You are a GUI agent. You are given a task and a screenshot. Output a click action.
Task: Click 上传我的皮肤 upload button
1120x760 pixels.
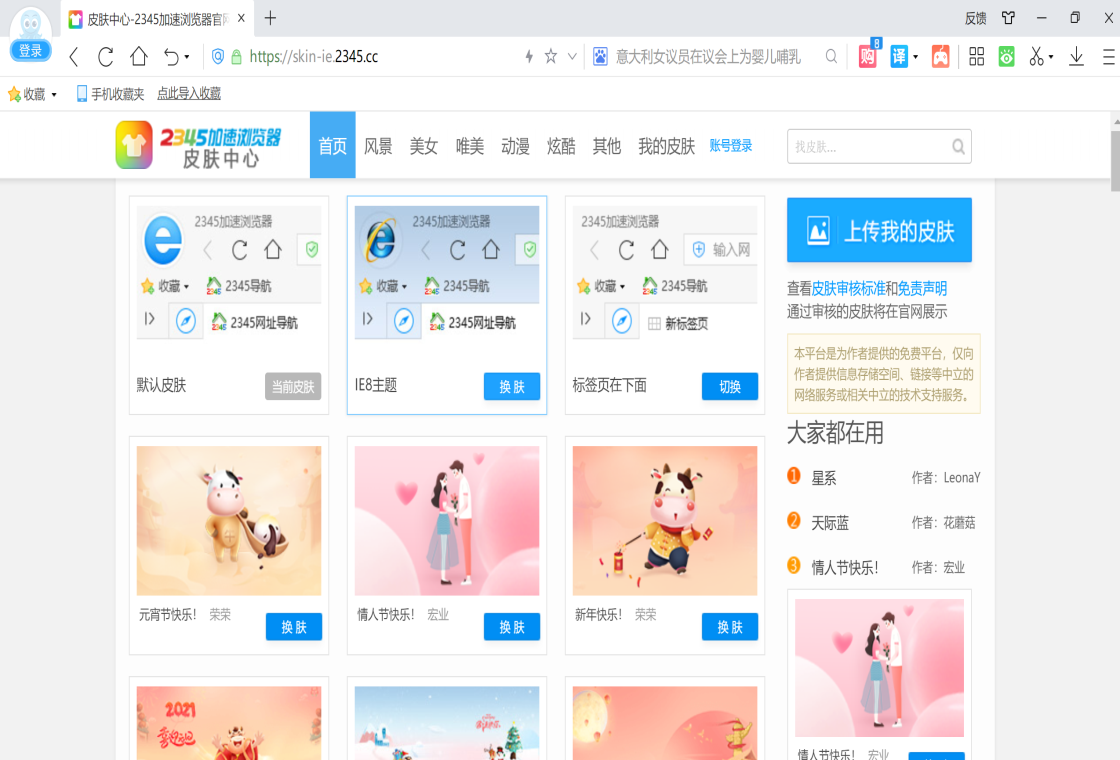click(879, 230)
